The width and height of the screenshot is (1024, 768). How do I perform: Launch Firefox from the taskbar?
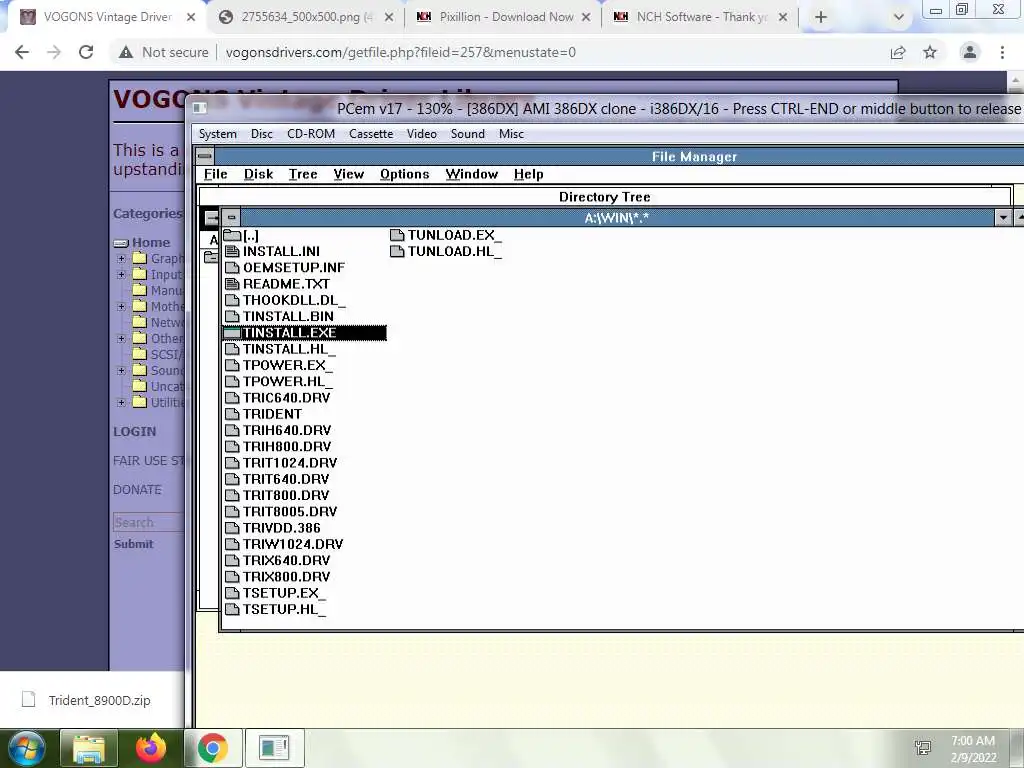tap(151, 748)
